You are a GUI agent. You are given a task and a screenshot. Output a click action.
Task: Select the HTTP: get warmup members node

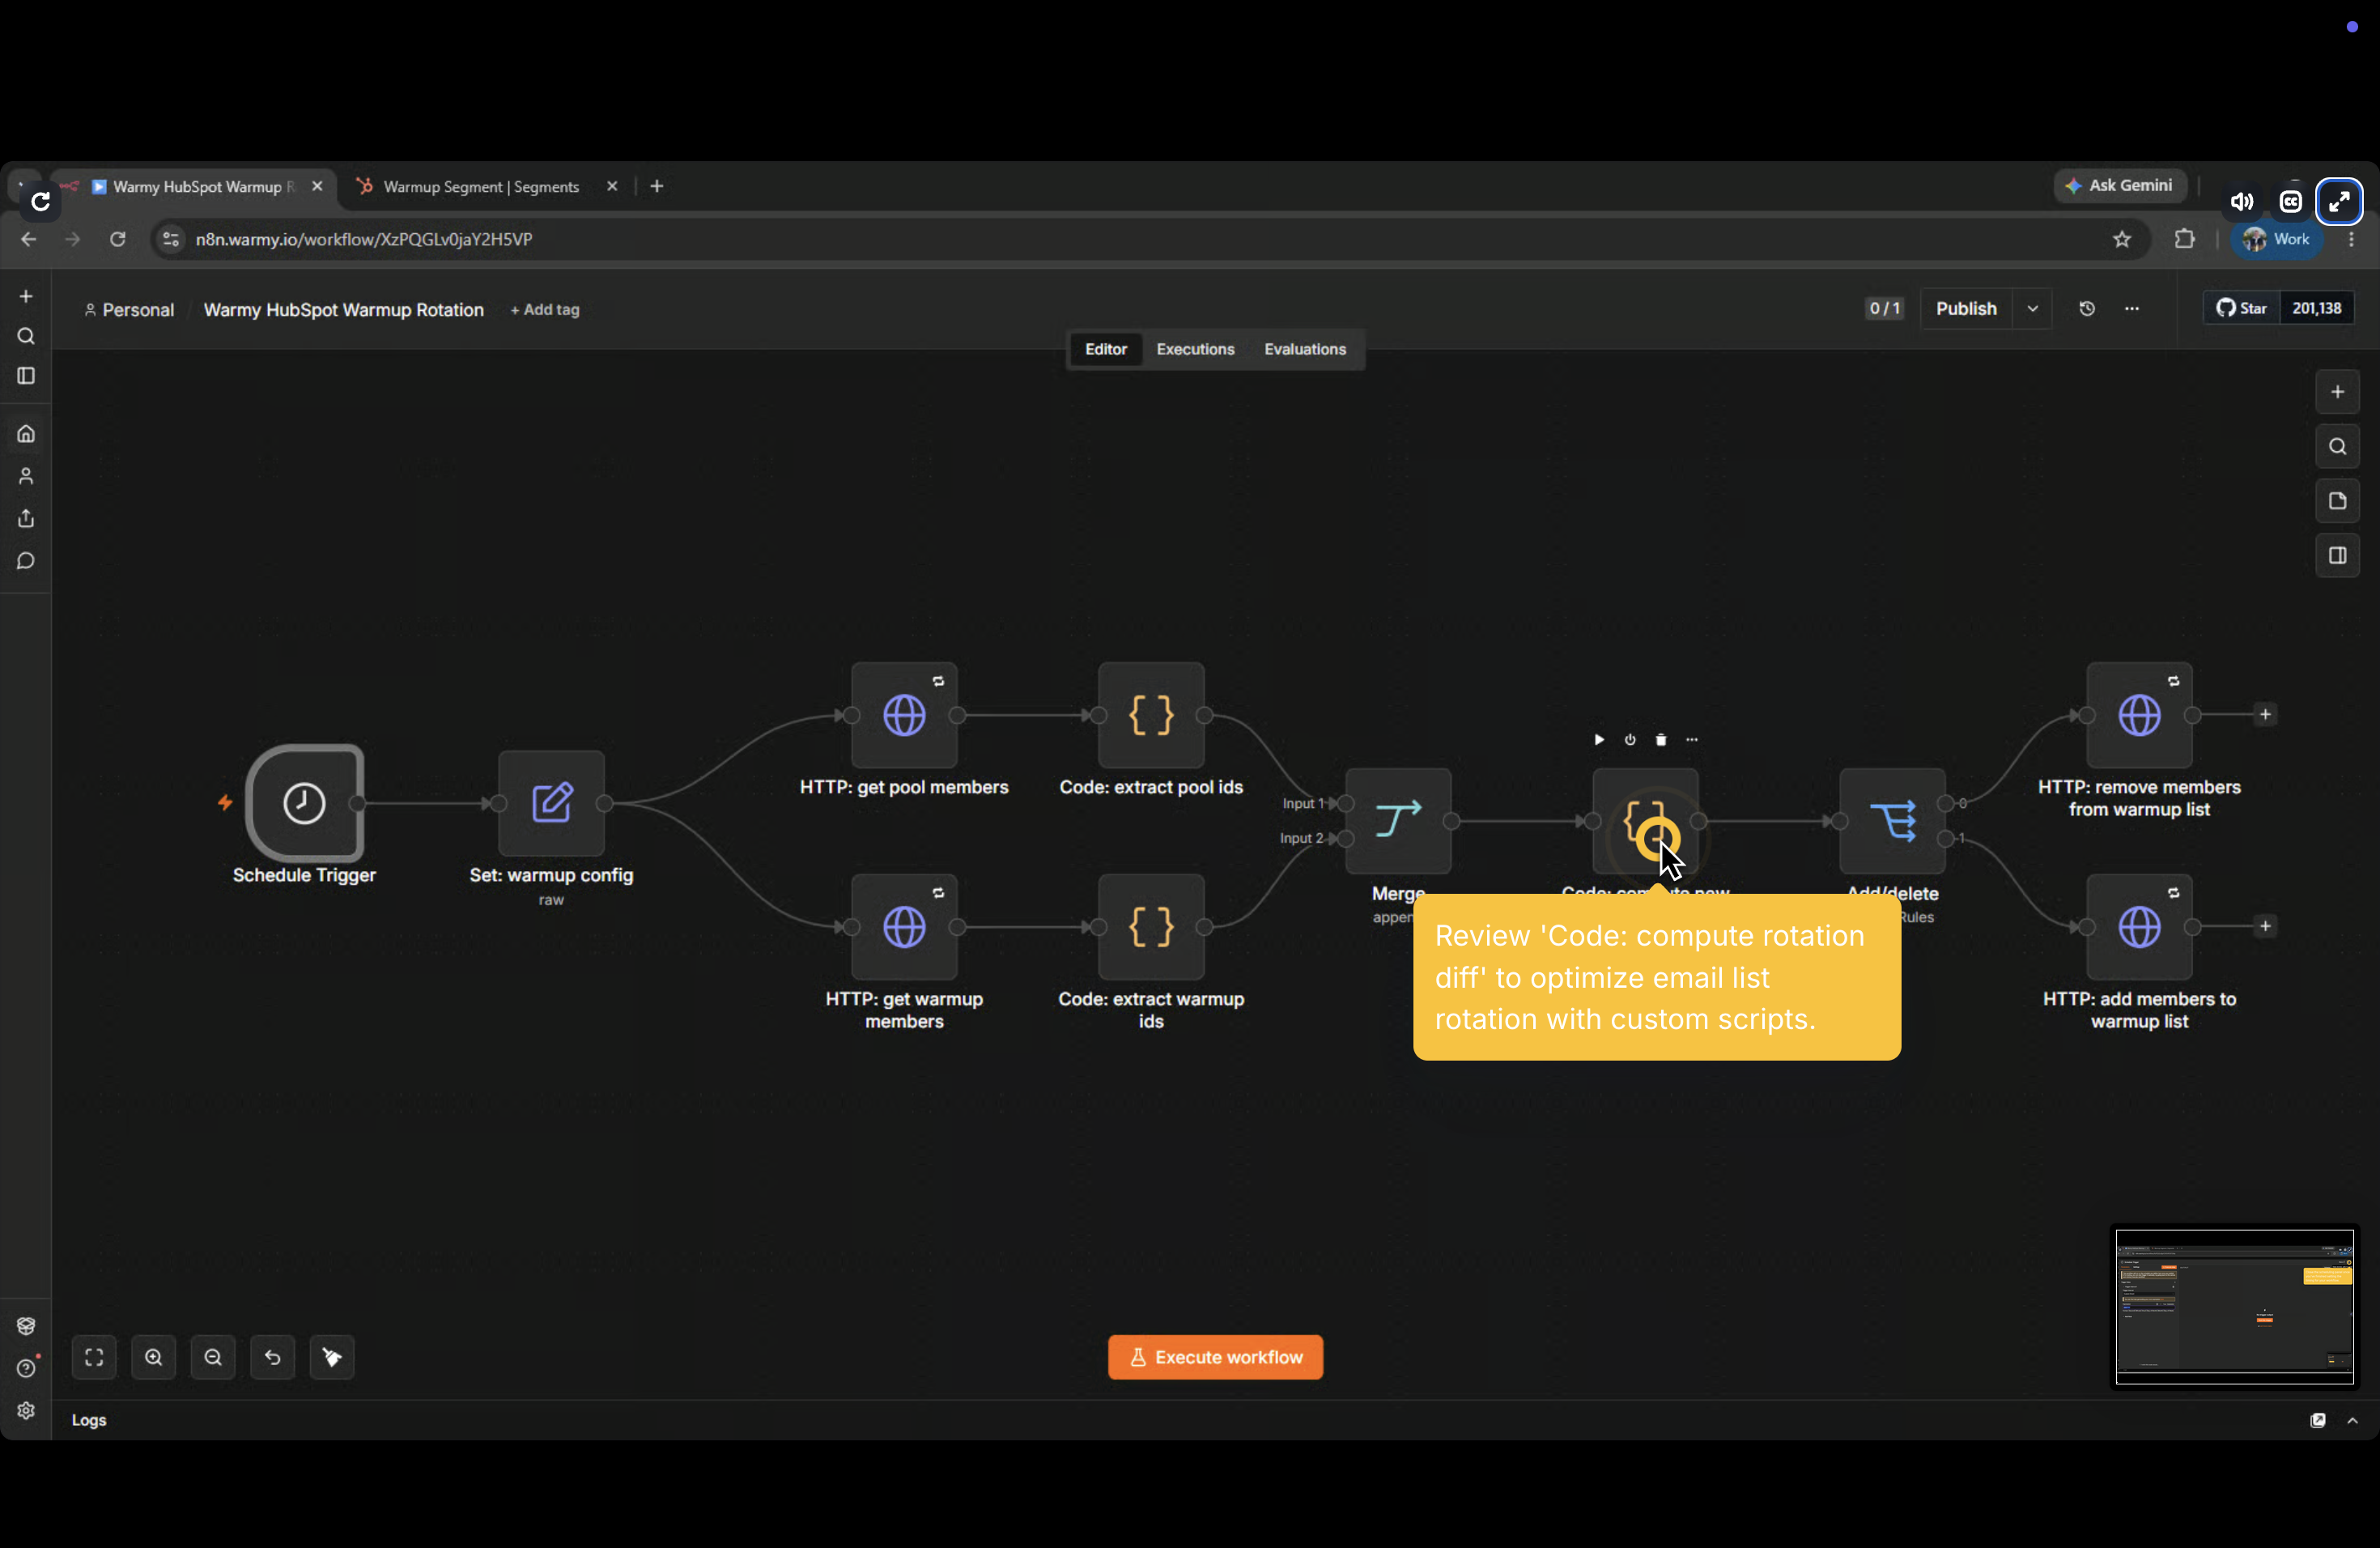tap(904, 927)
